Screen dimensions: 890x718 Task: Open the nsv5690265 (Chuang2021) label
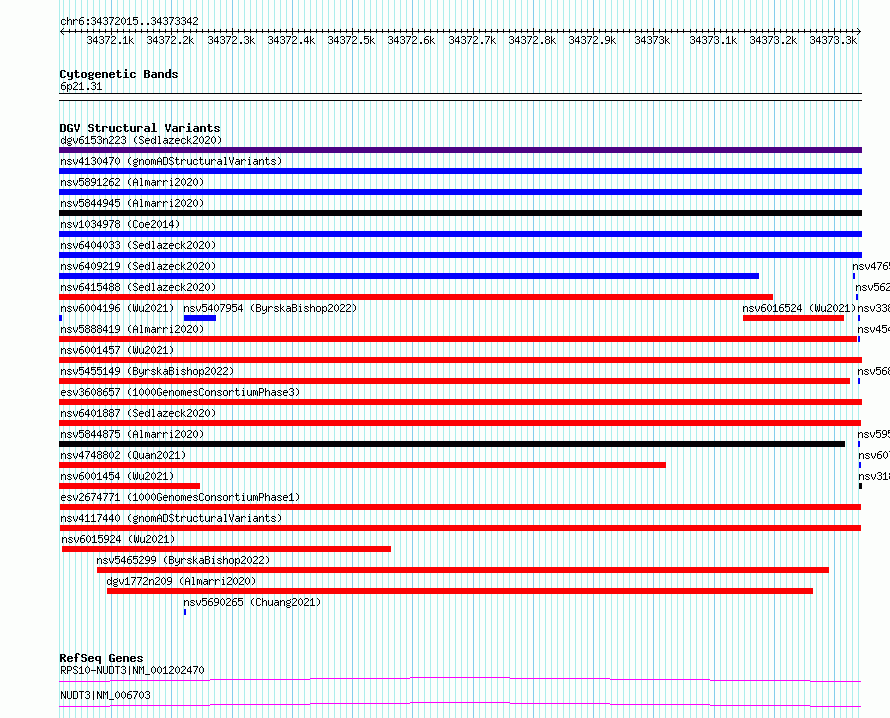pos(252,602)
